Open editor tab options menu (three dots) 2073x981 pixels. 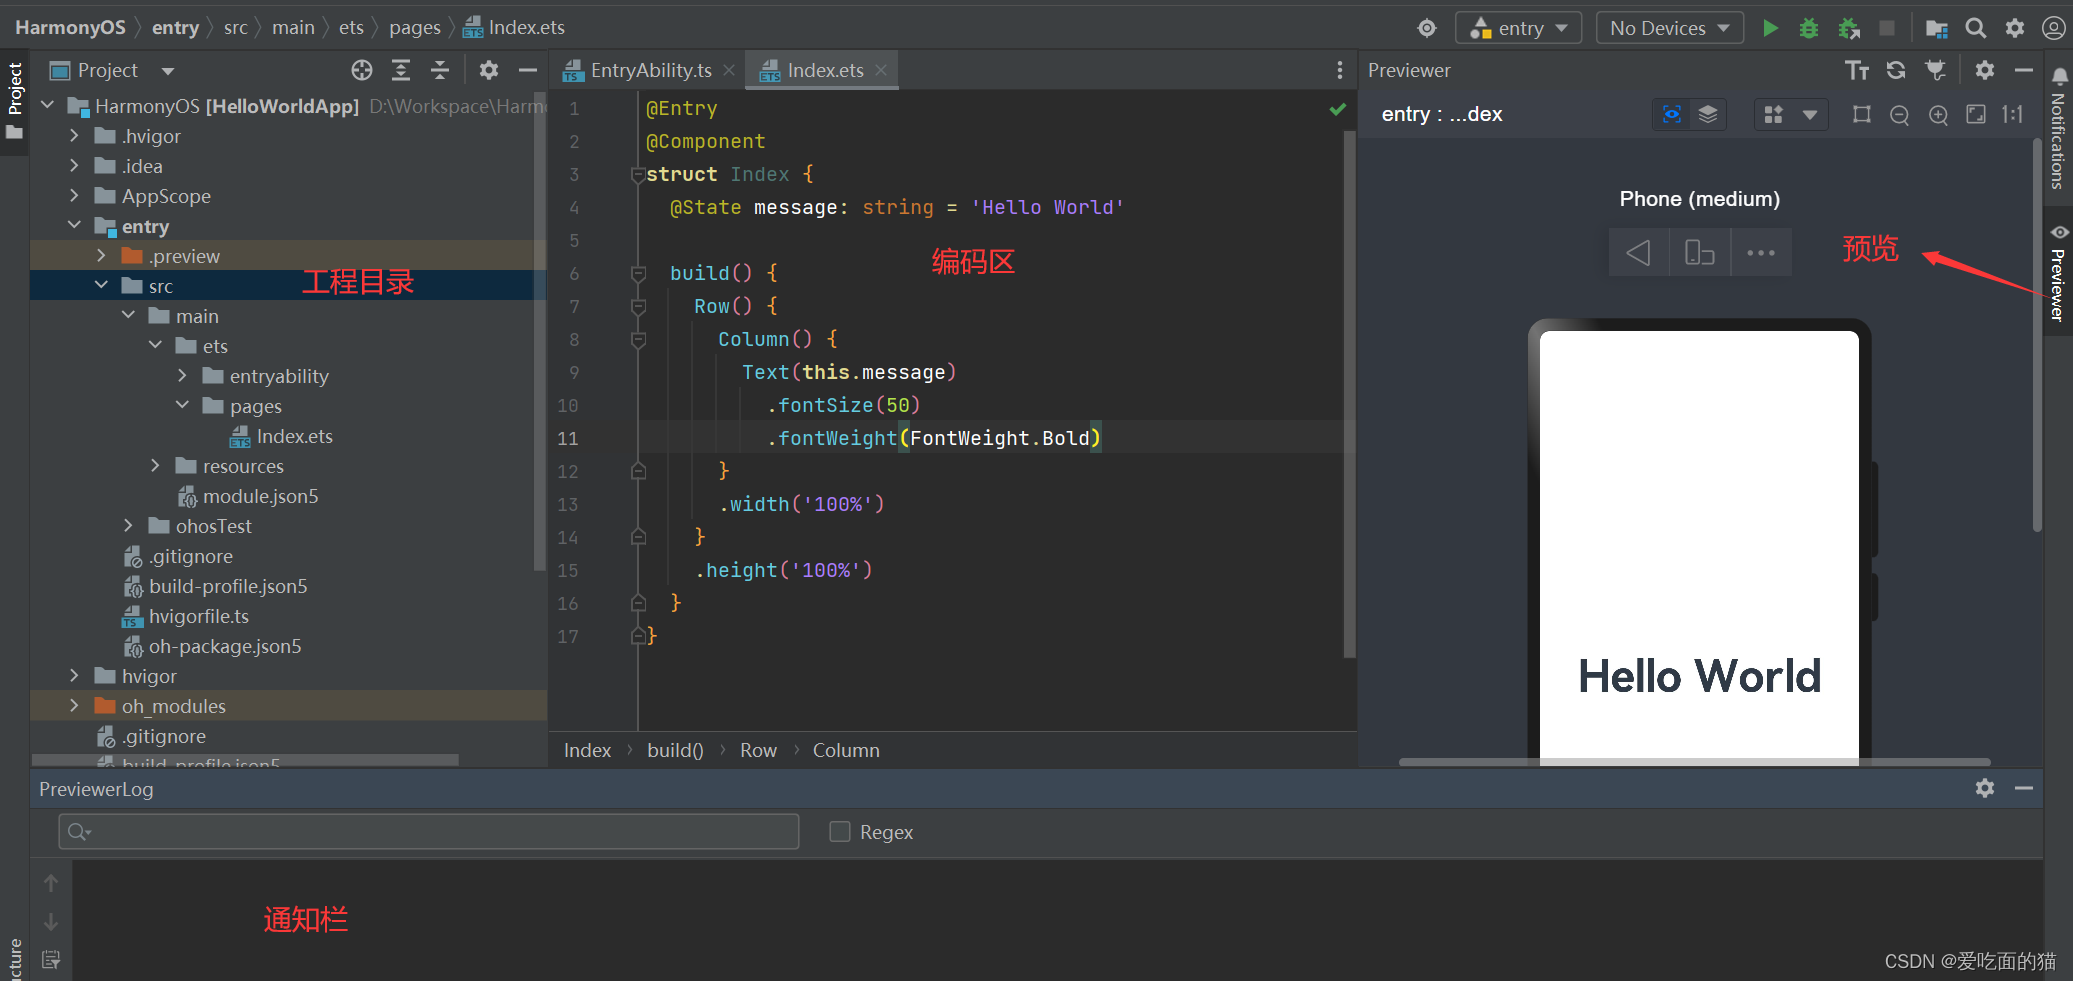tap(1340, 70)
